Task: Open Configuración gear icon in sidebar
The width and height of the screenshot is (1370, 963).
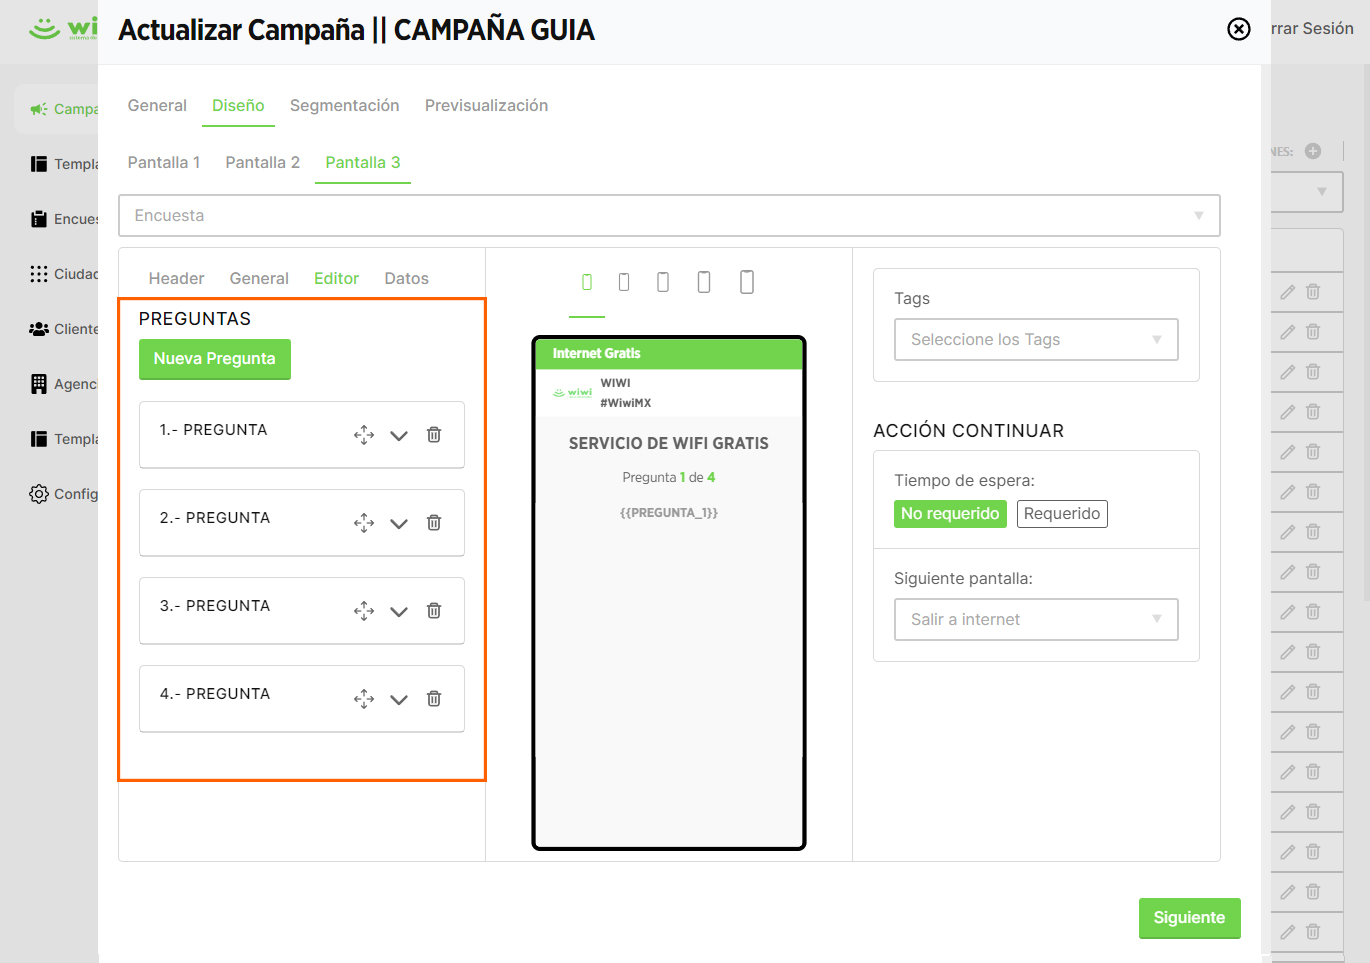Action: [x=39, y=494]
